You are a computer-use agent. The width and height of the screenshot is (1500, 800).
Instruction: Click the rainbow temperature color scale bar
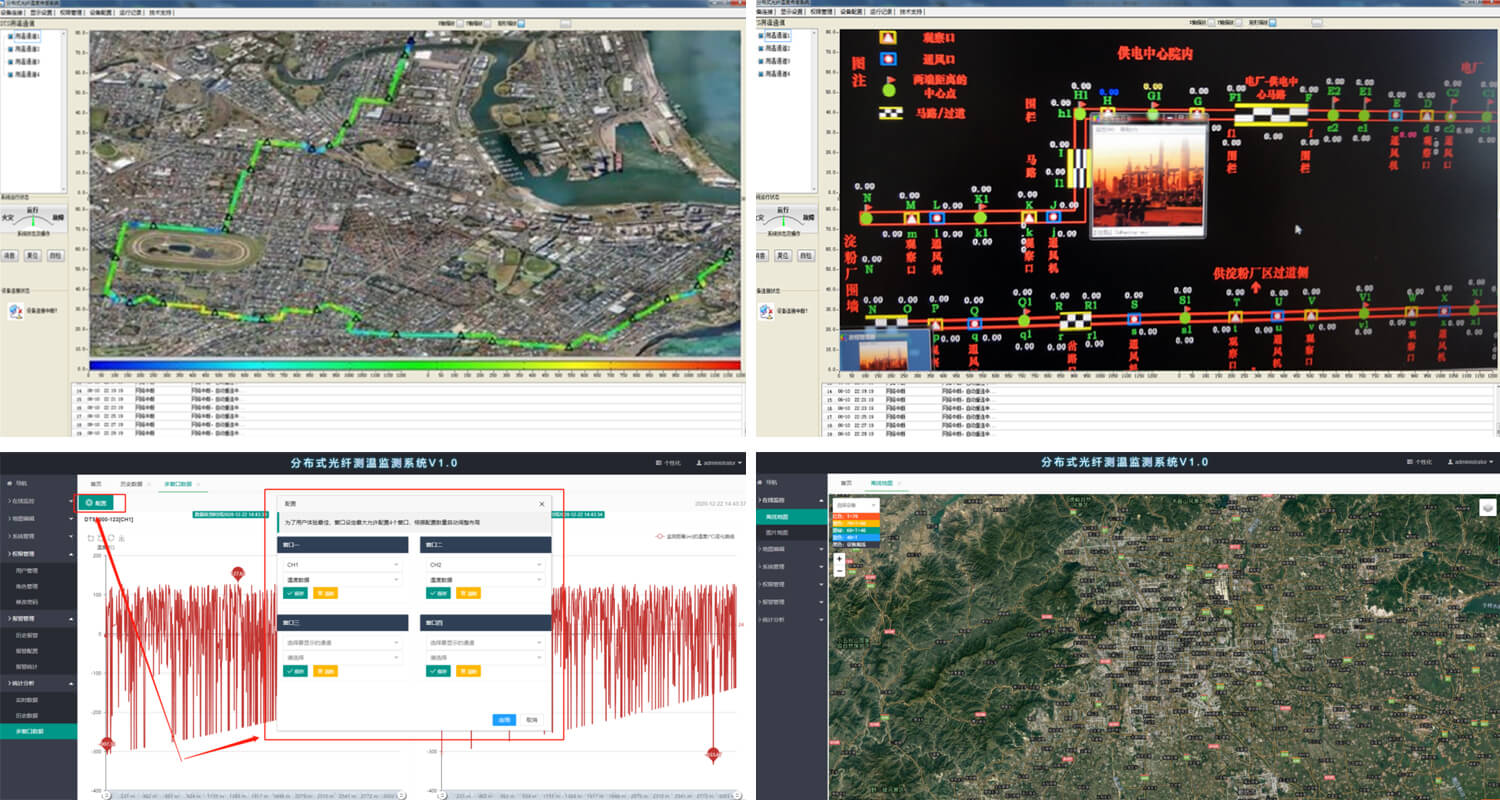point(415,365)
